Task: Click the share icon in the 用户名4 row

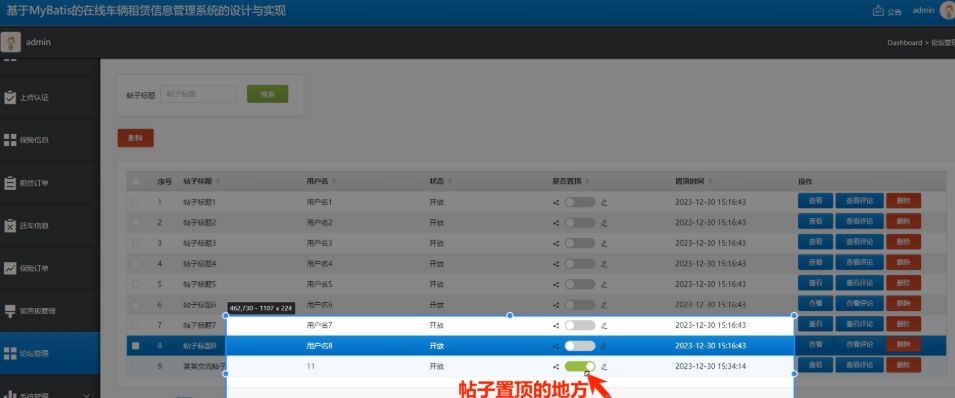Action: (556, 264)
